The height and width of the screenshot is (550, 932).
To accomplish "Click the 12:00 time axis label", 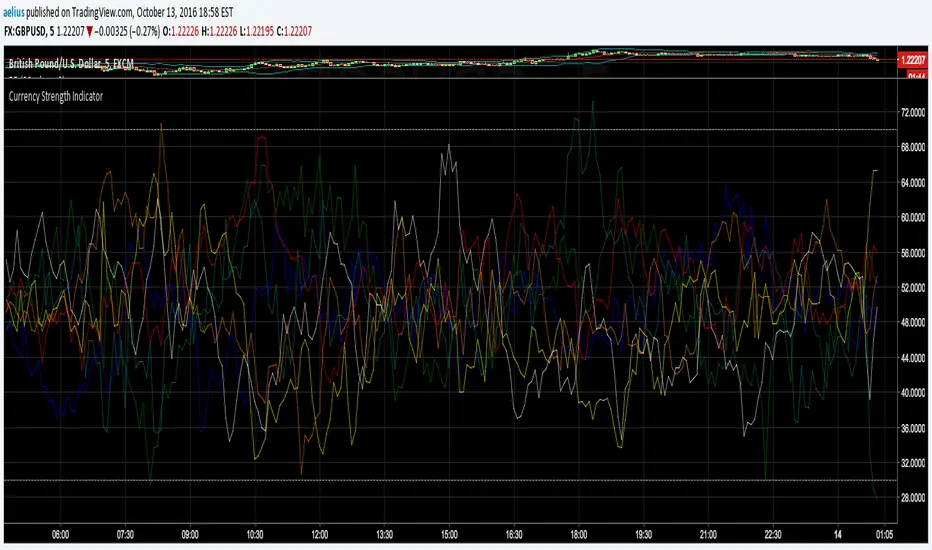I will pyautogui.click(x=321, y=535).
